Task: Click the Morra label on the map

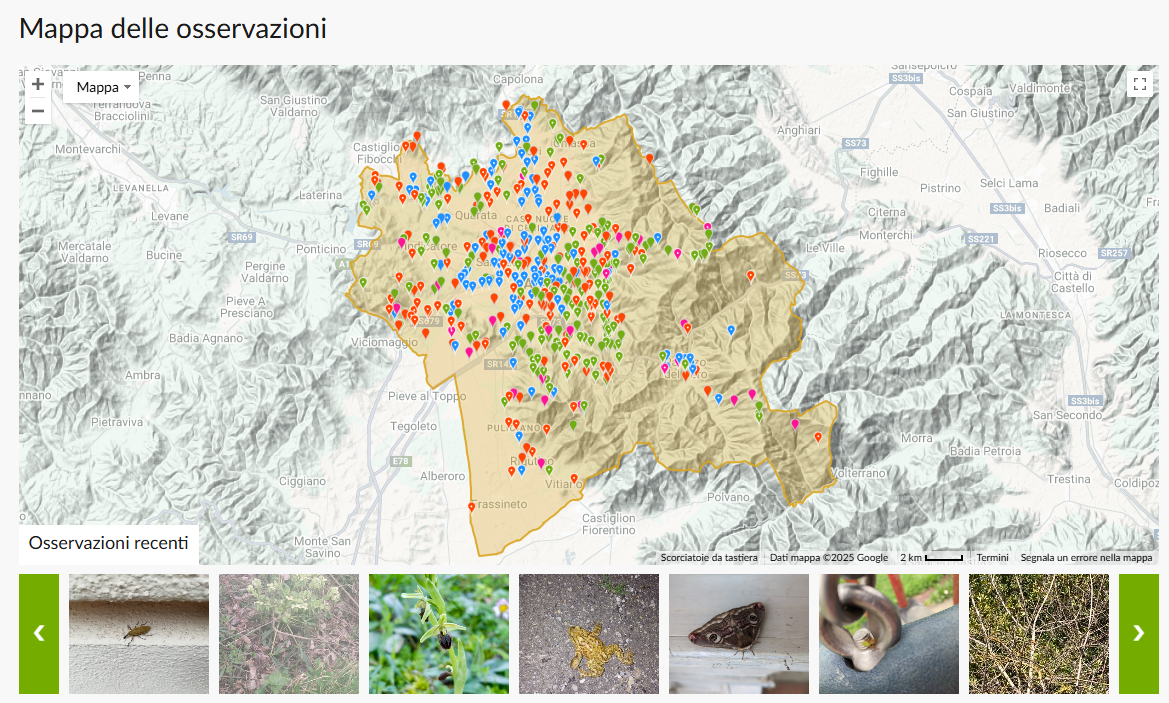Action: pos(916,438)
